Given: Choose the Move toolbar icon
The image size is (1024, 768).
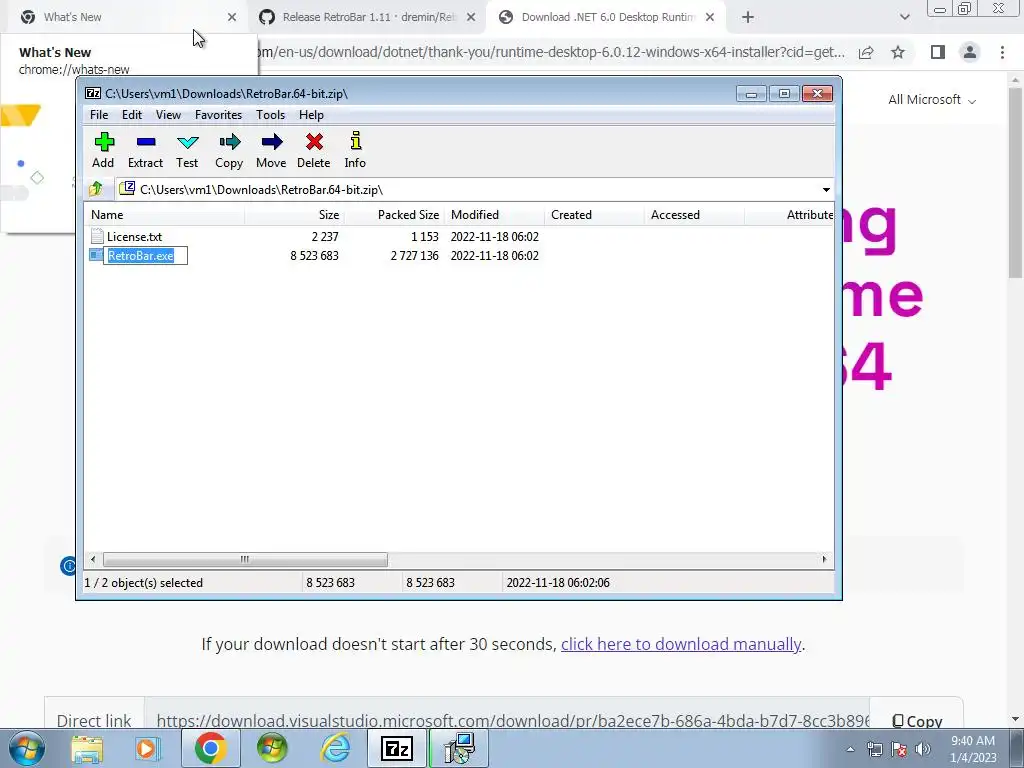Looking at the screenshot, I should point(271,150).
